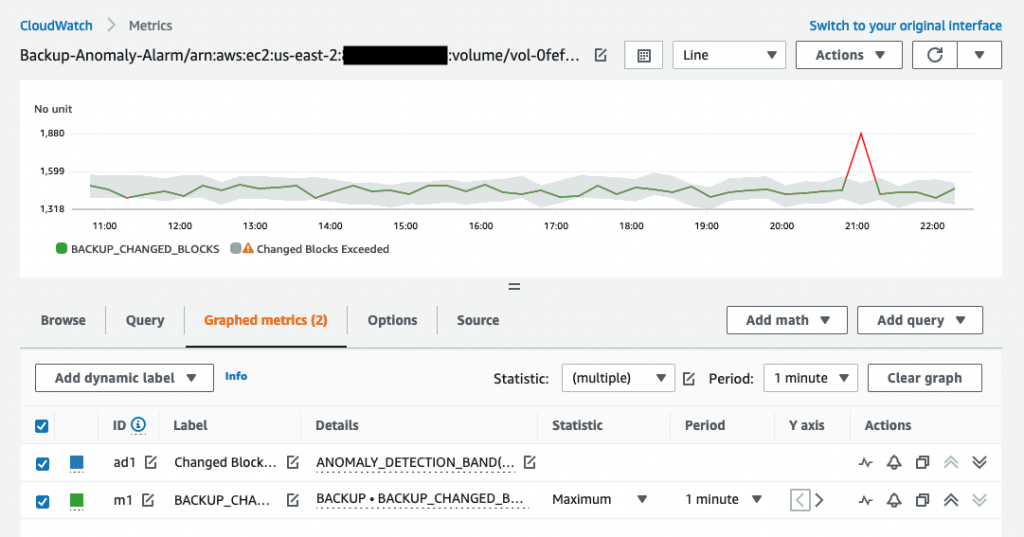1024x537 pixels.
Task: Refresh the graph
Action: pyautogui.click(x=935, y=56)
